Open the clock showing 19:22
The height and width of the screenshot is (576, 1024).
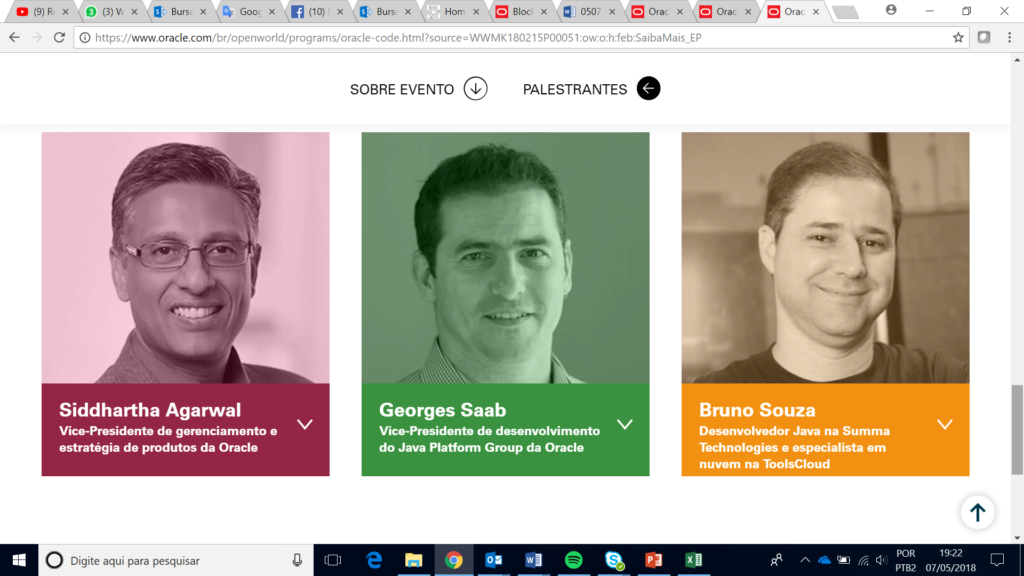pos(951,560)
